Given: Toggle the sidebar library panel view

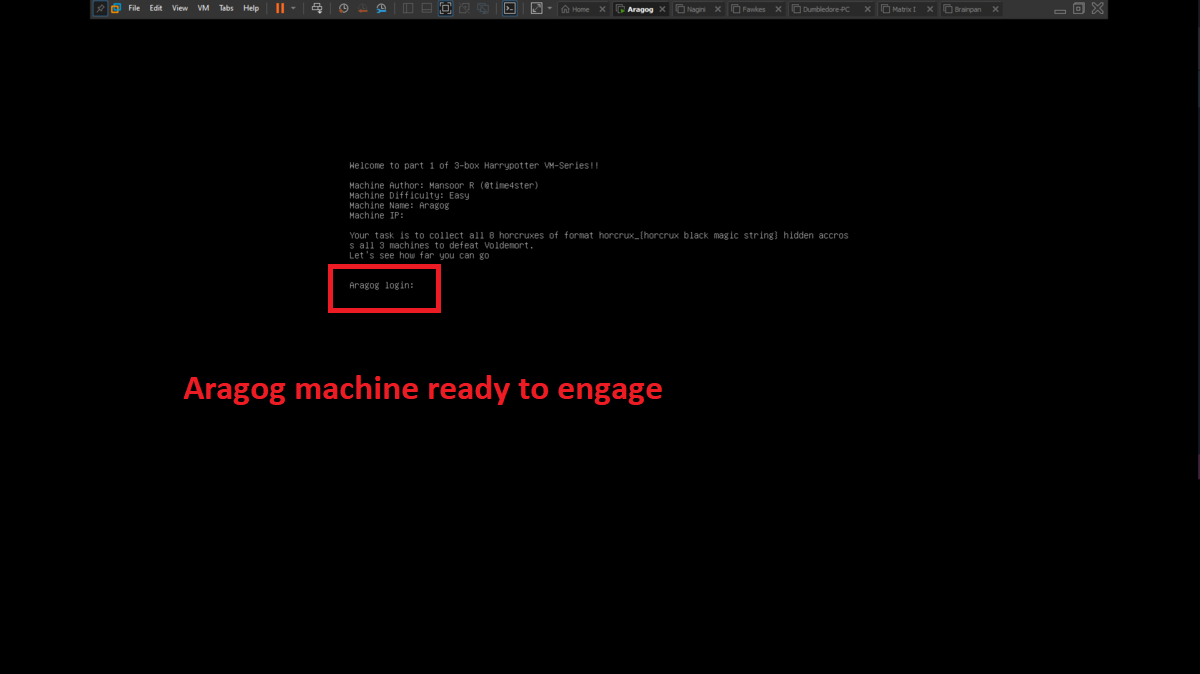Looking at the screenshot, I should (408, 8).
